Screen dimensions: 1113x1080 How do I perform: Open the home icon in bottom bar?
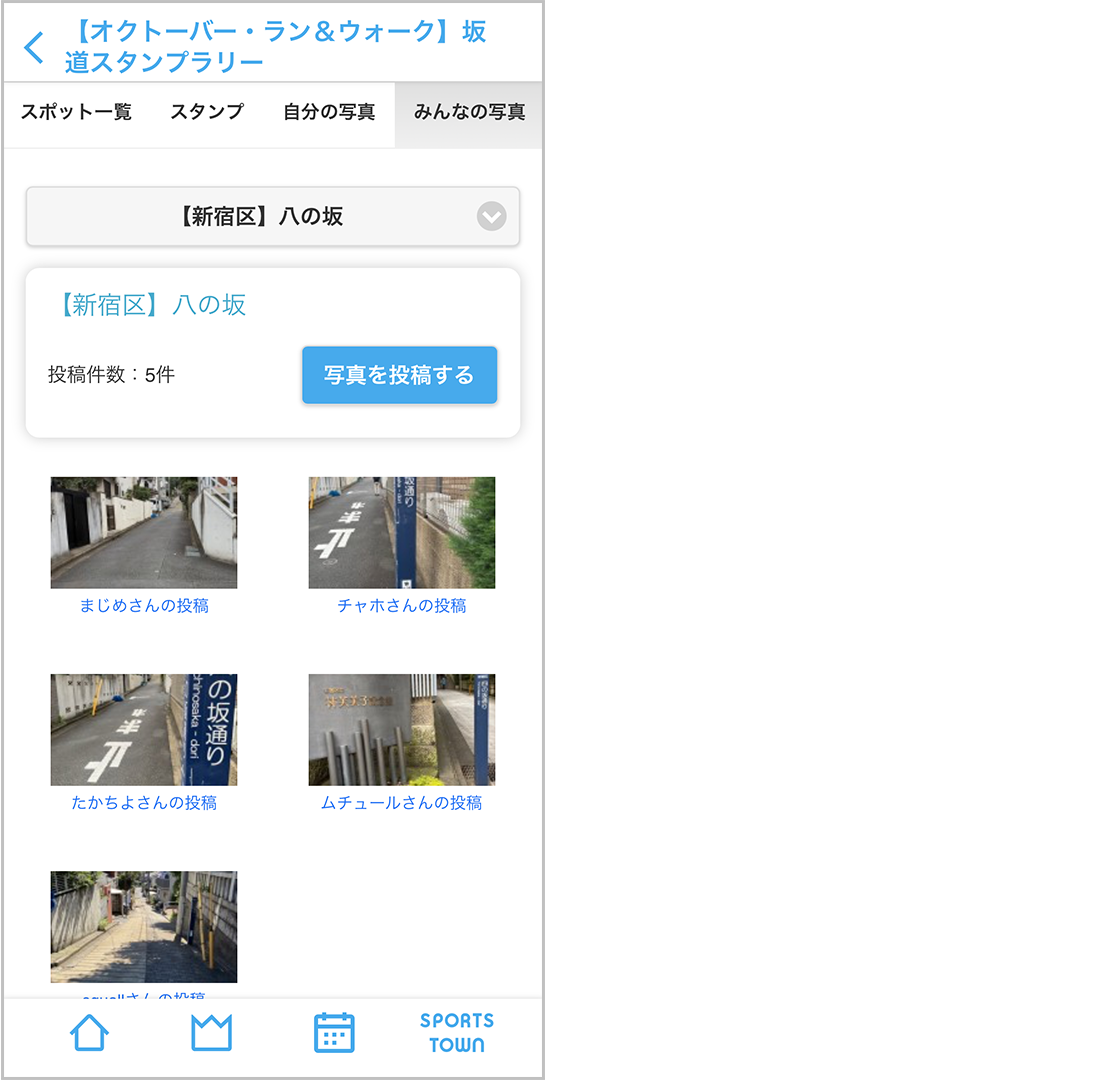tap(89, 1032)
